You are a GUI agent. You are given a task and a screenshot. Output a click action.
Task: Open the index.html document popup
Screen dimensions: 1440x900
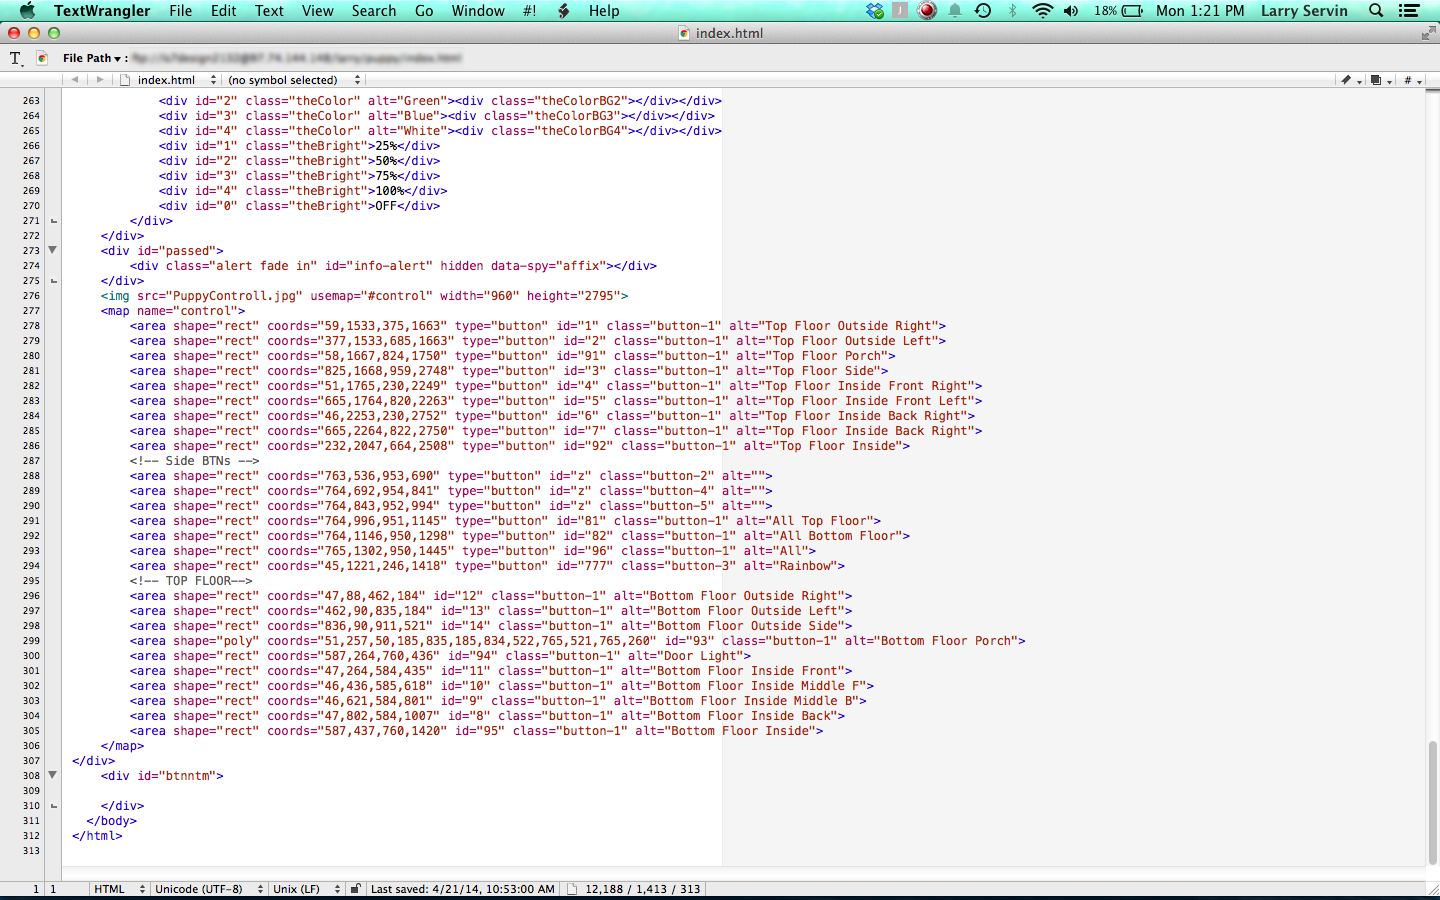[x=168, y=80]
